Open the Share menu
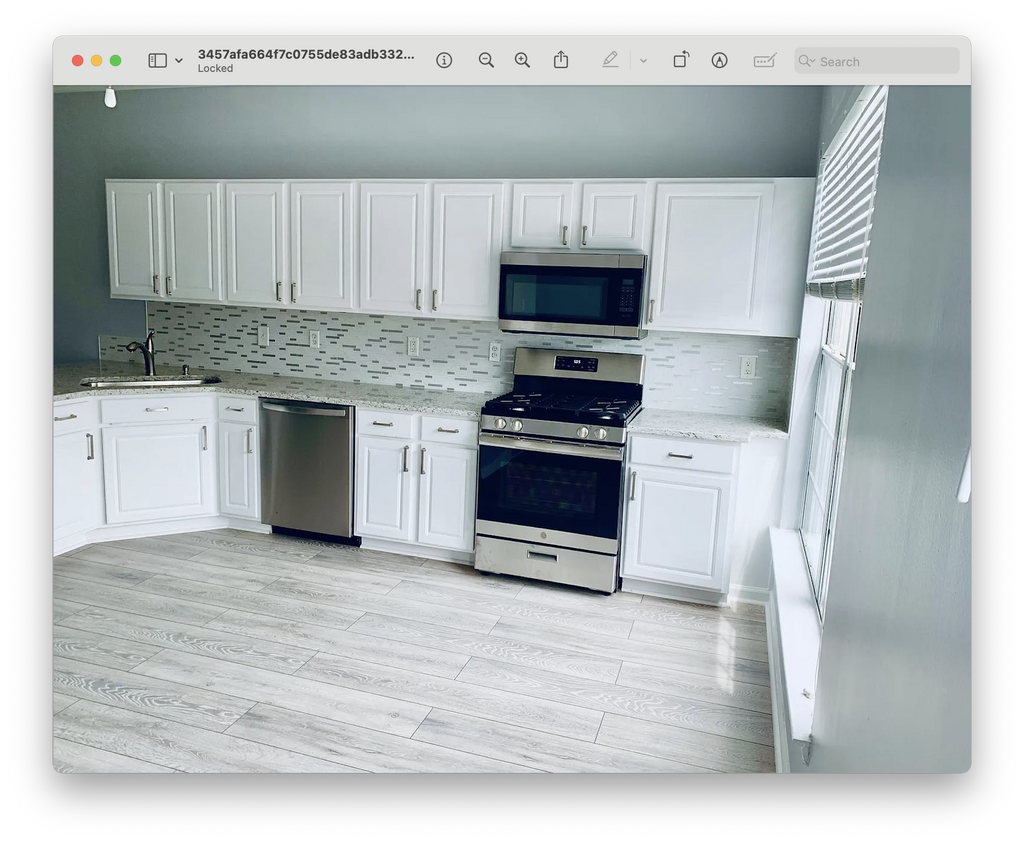 [561, 60]
